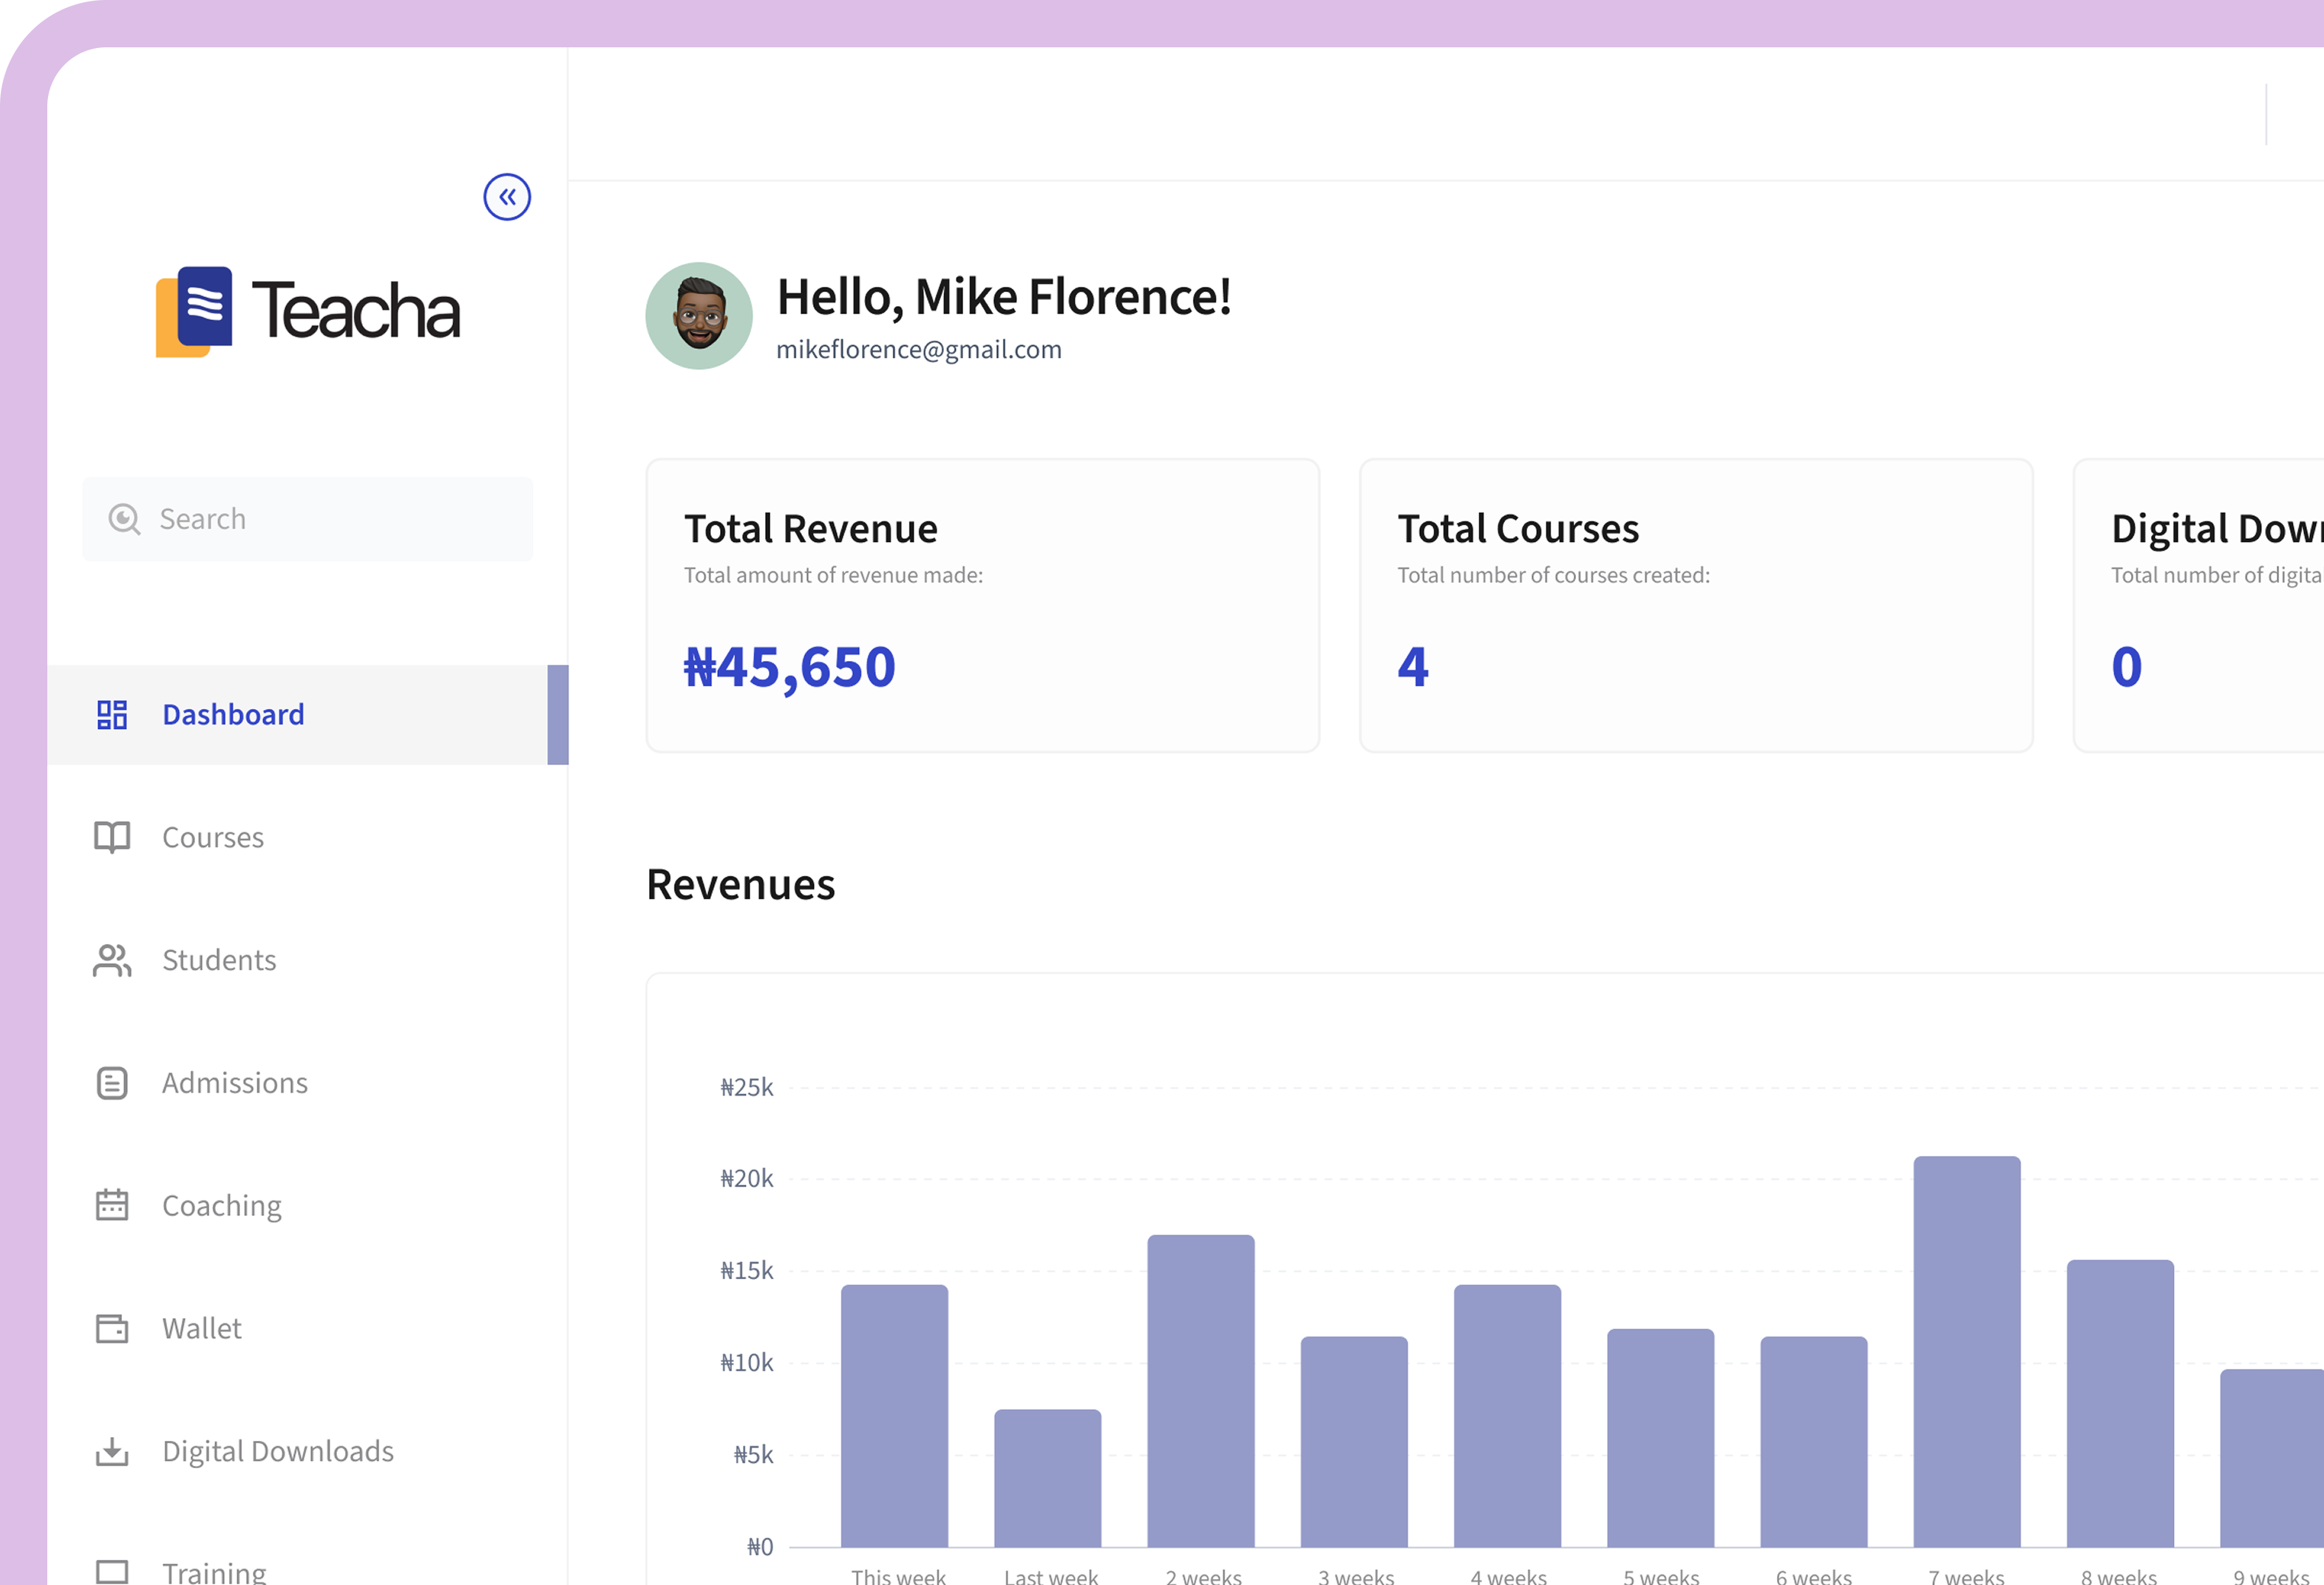Viewport: 2324px width, 1585px height.
Task: Click the Teacha logo
Action: [308, 311]
